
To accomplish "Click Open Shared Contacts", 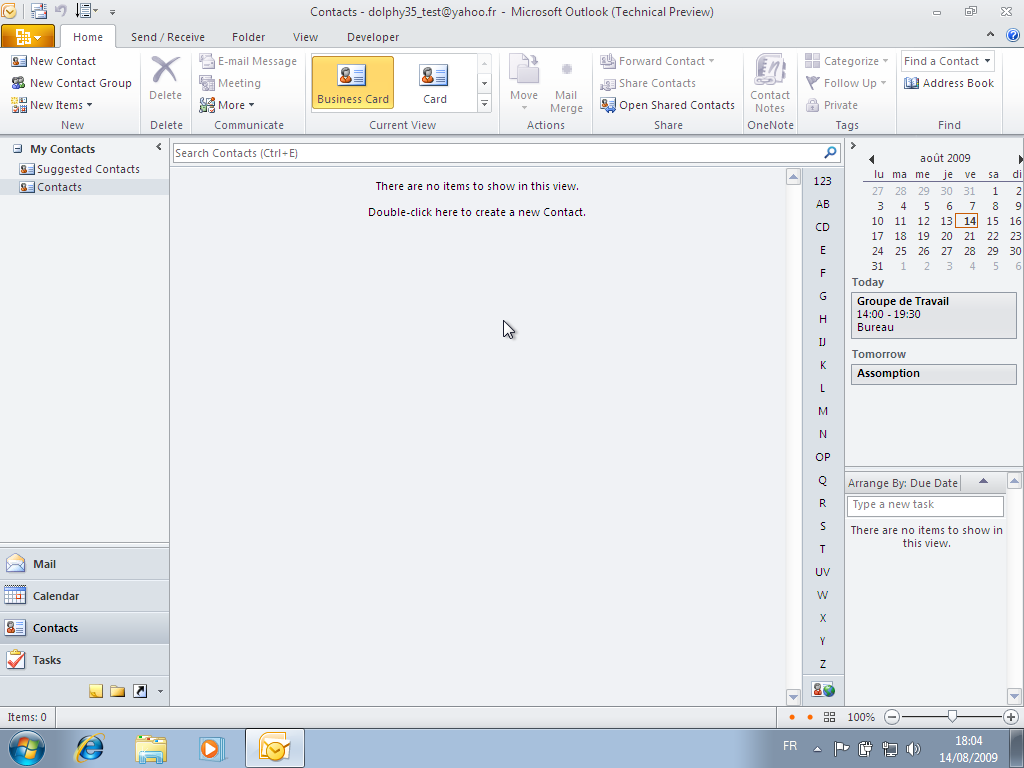I will [667, 105].
